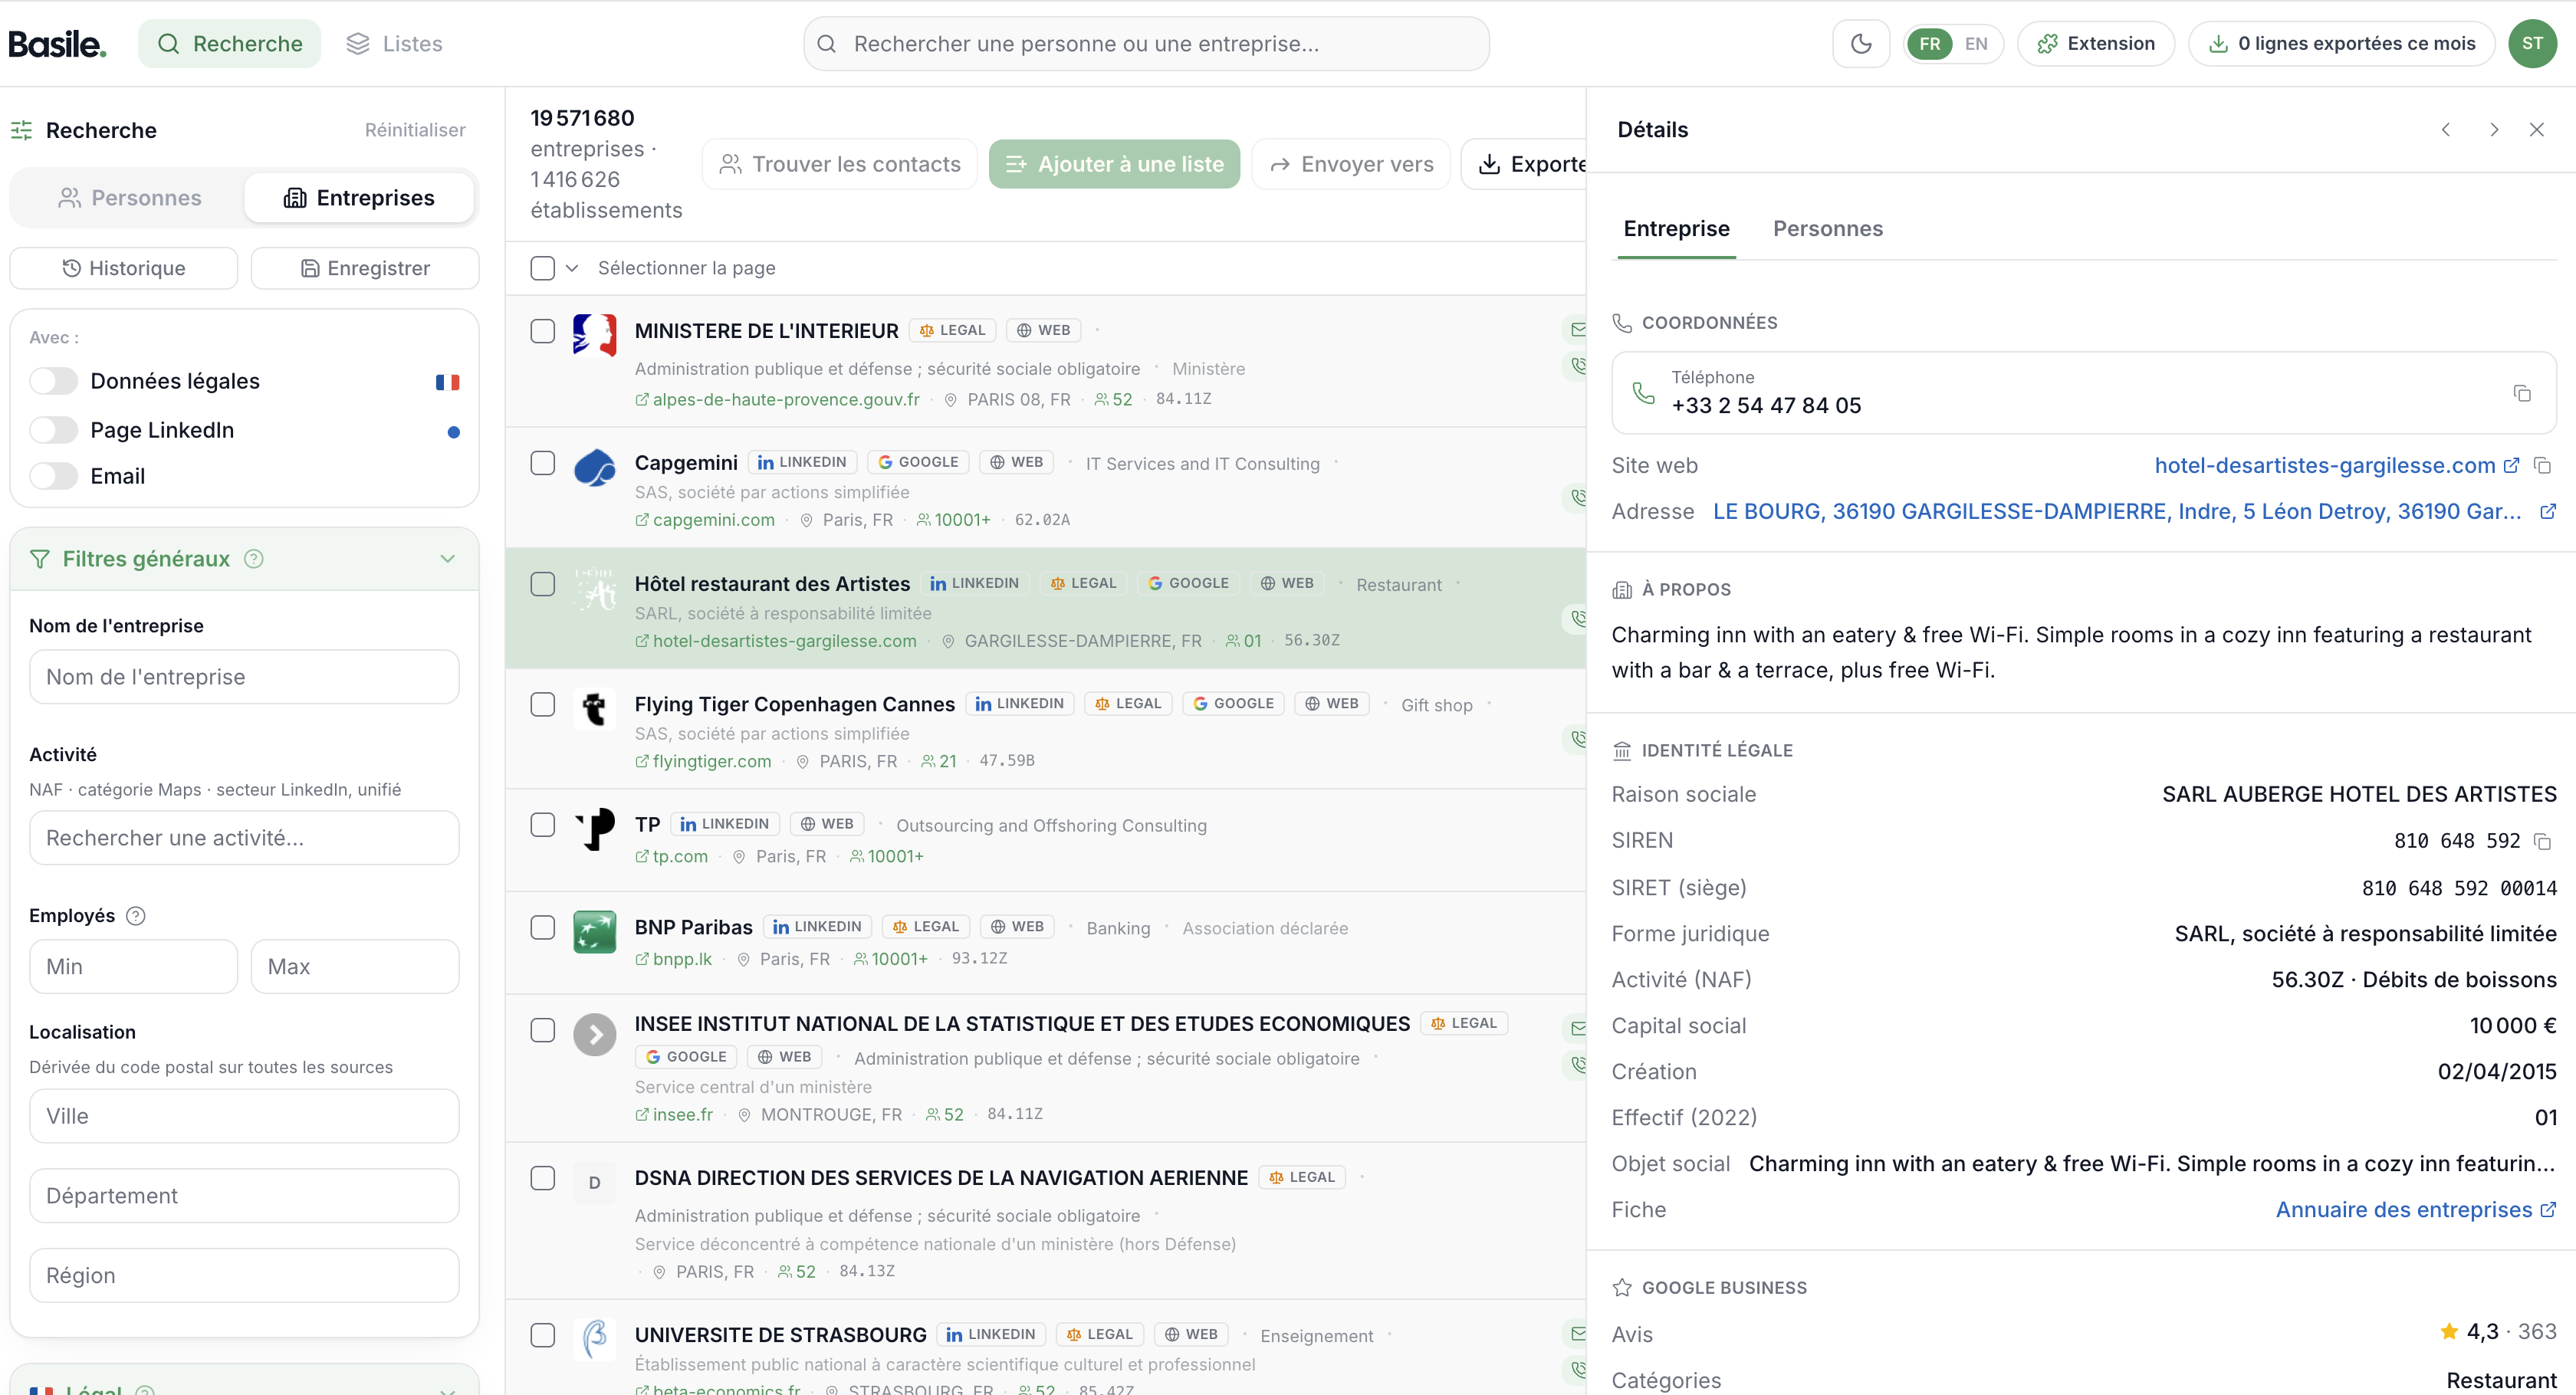The width and height of the screenshot is (2576, 1395).
Task: Click the LinkedIn badge on Université de Strasbourg row
Action: (992, 1334)
